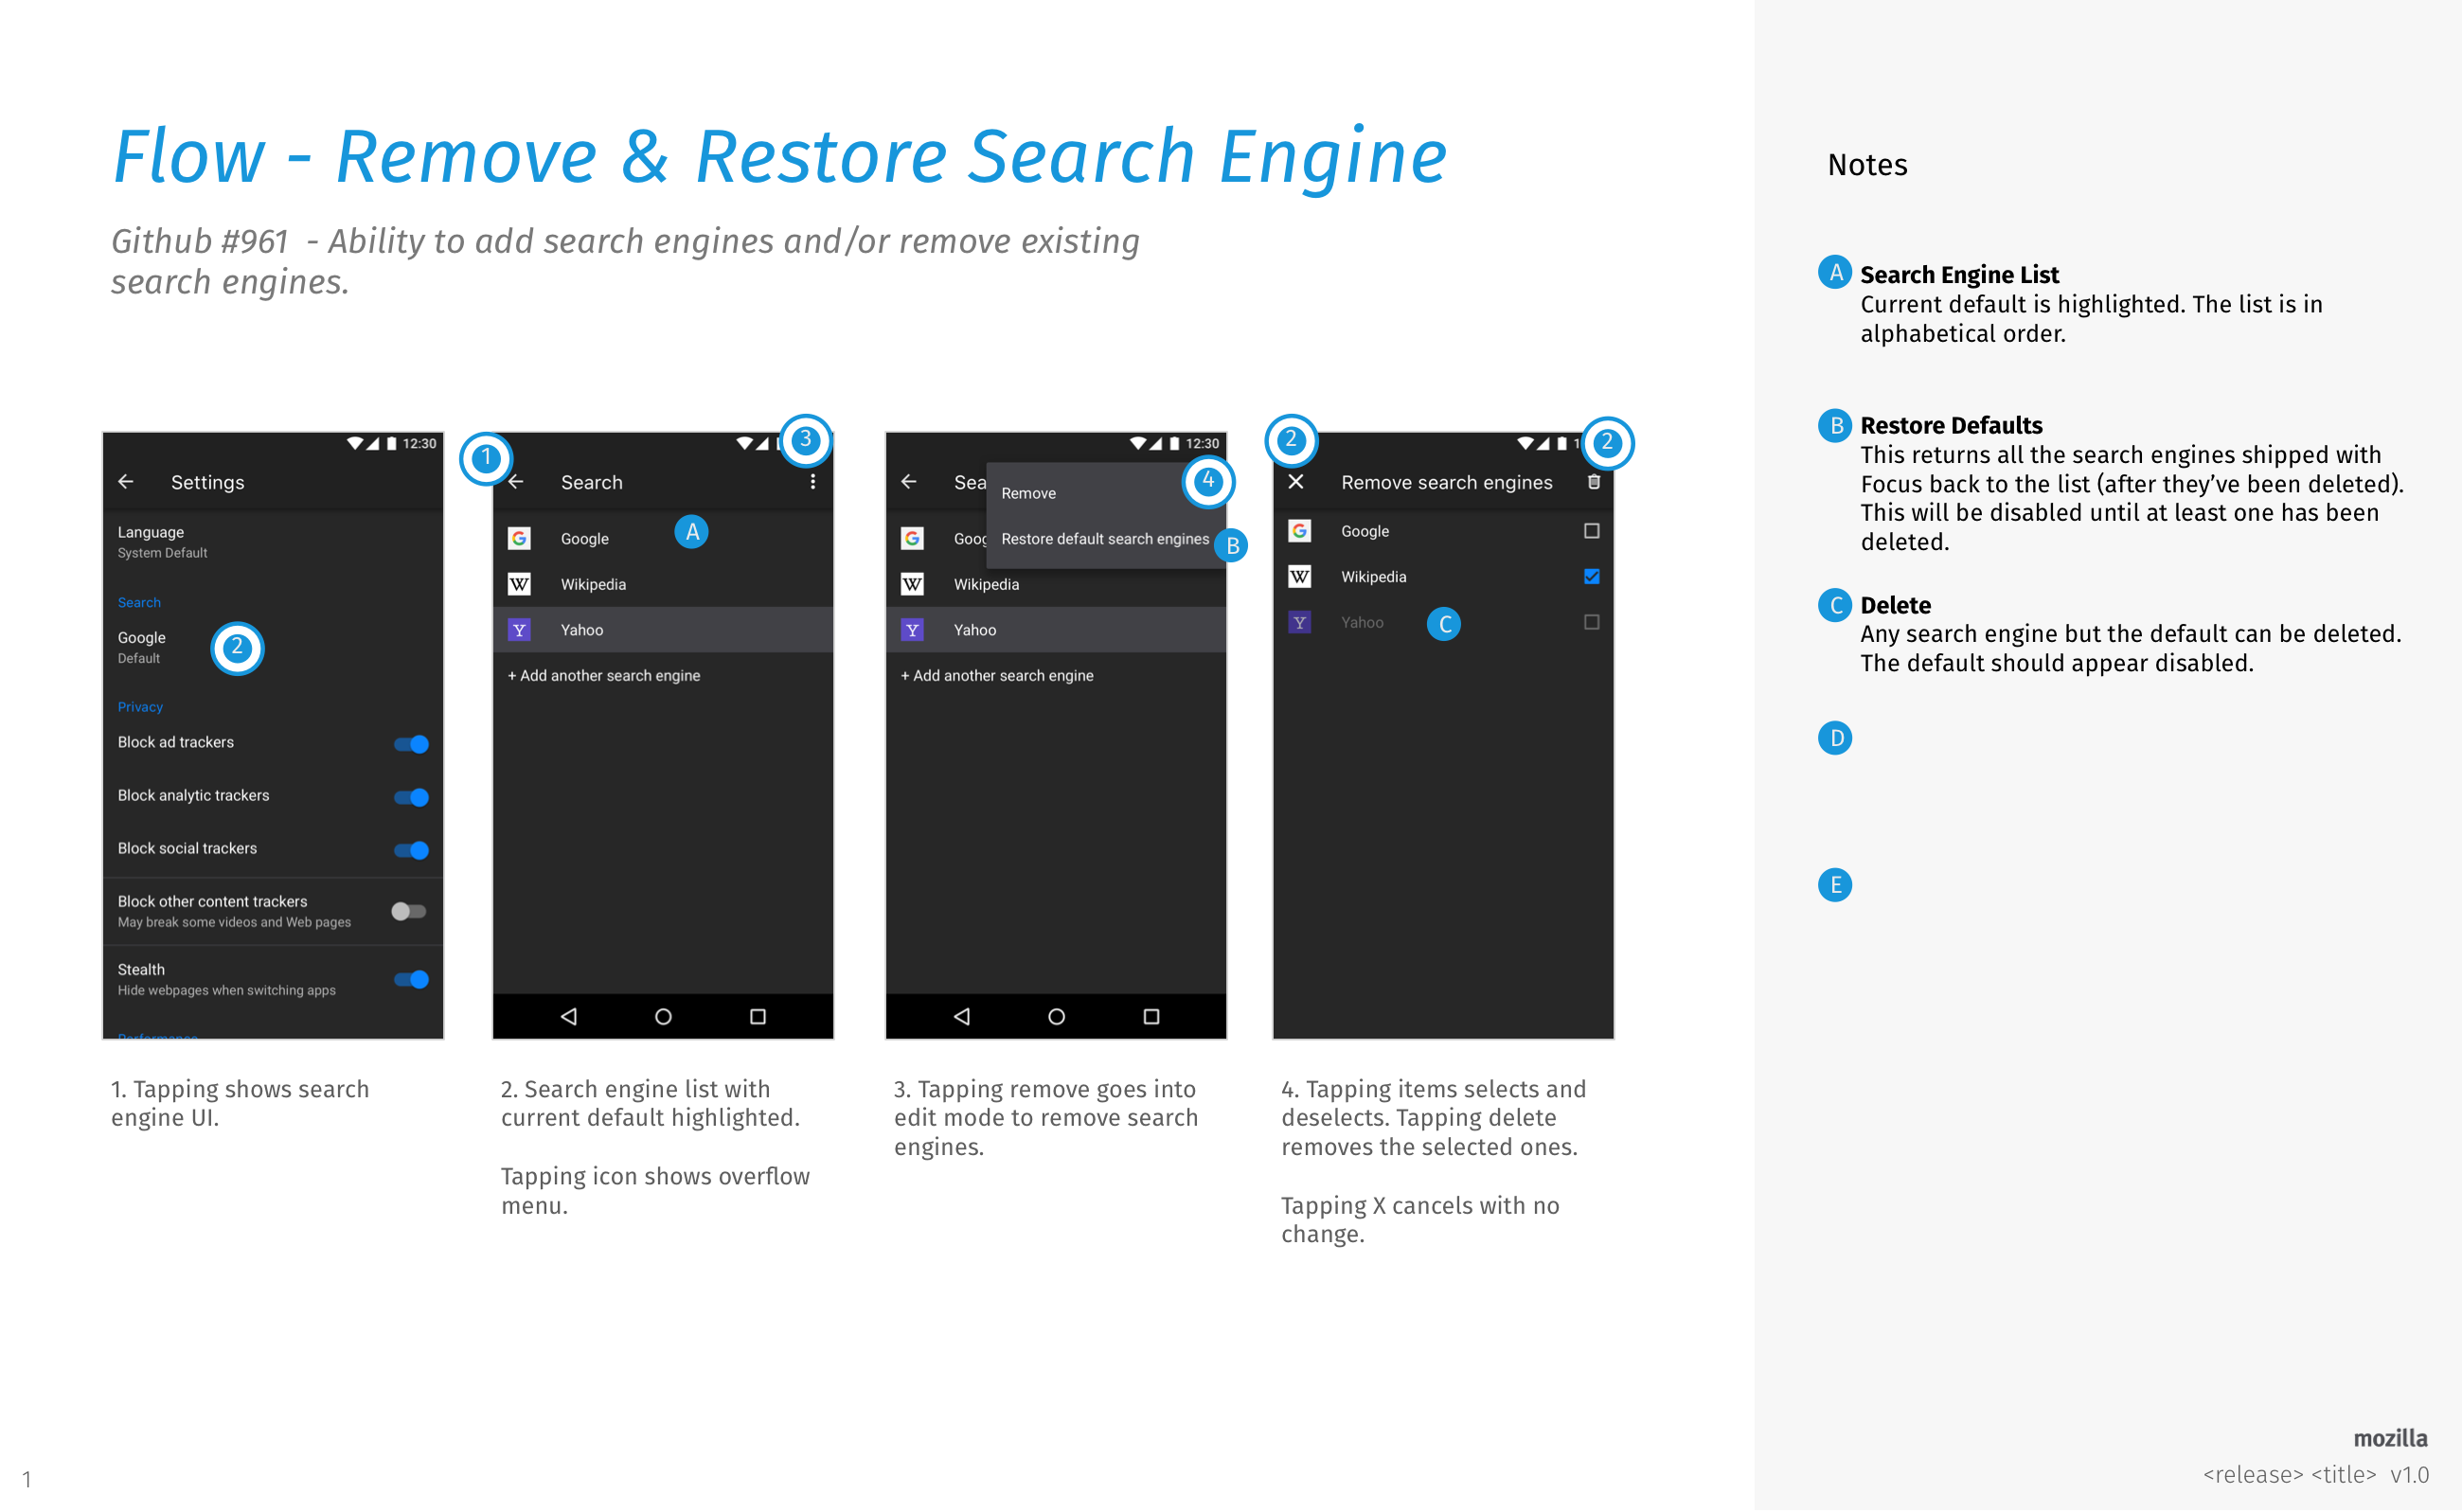Click Search Engine List note heading

pyautogui.click(x=1959, y=275)
